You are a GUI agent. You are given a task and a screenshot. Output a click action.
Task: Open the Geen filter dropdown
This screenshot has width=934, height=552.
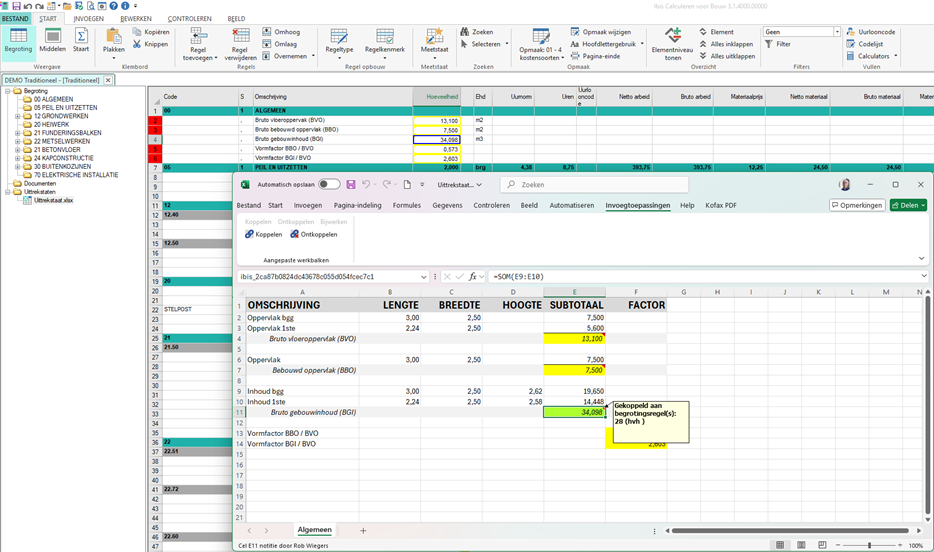coord(837,32)
